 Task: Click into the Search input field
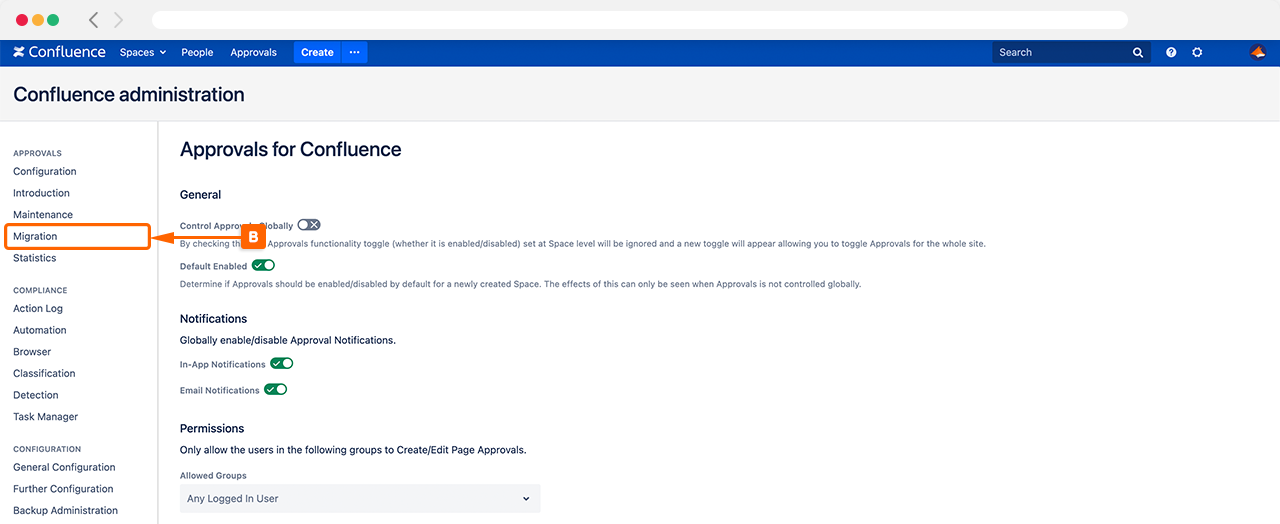[x=1060, y=53]
